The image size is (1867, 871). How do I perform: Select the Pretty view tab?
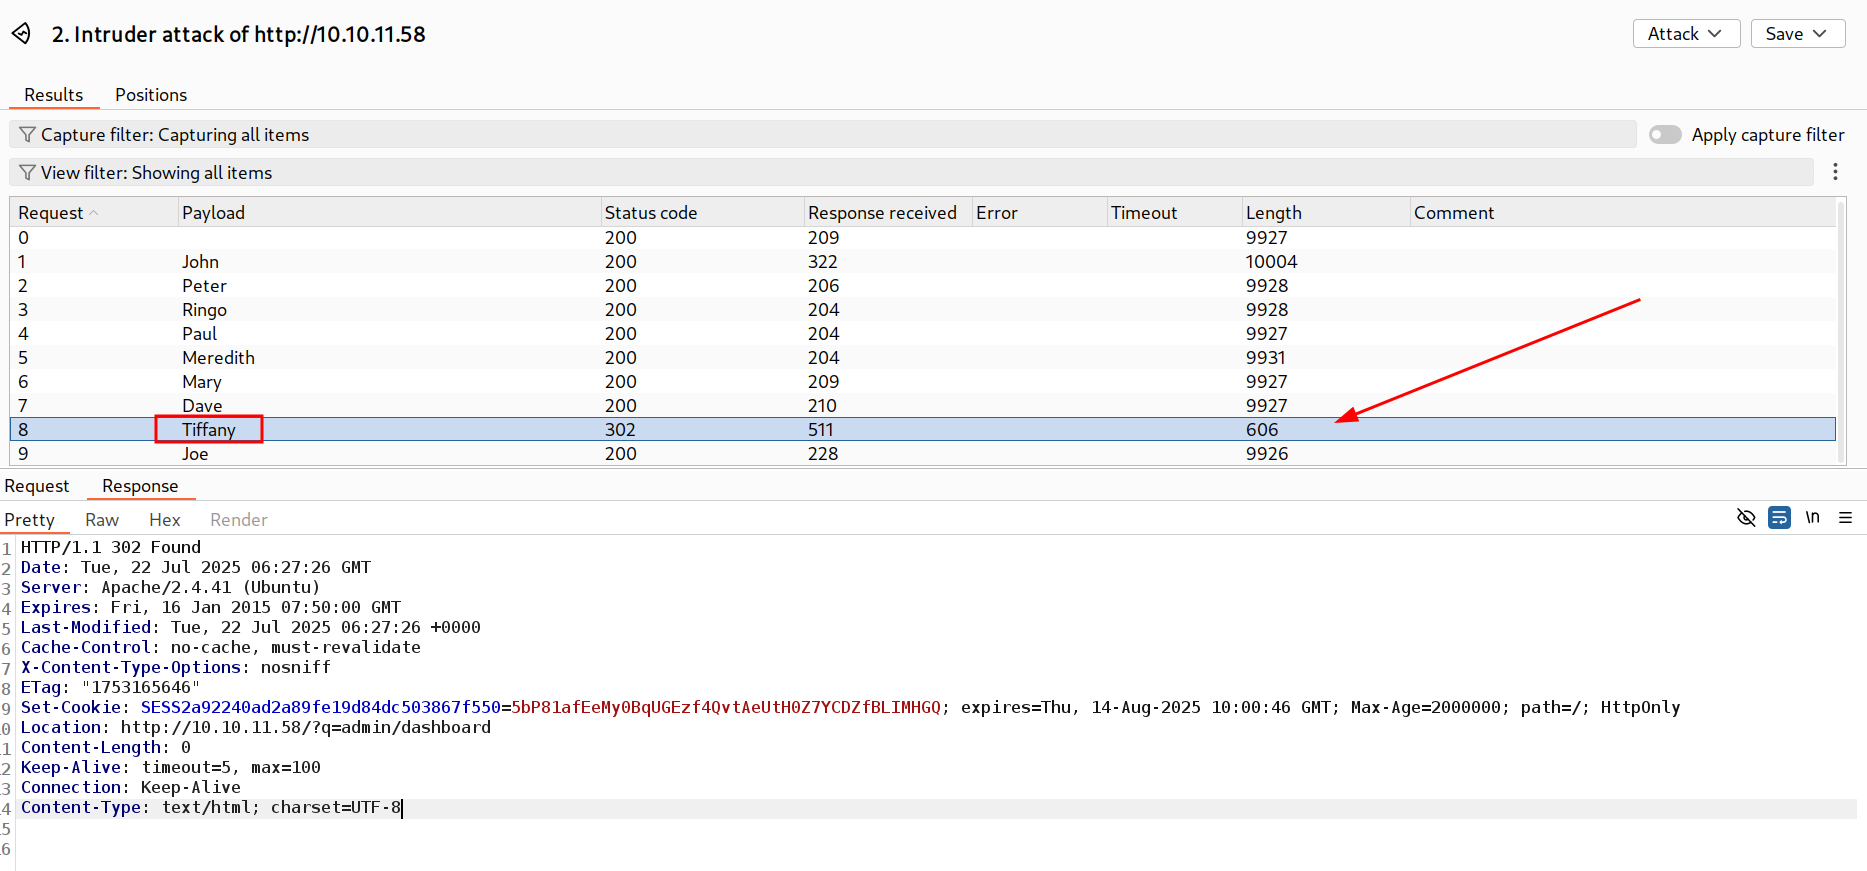point(30,520)
